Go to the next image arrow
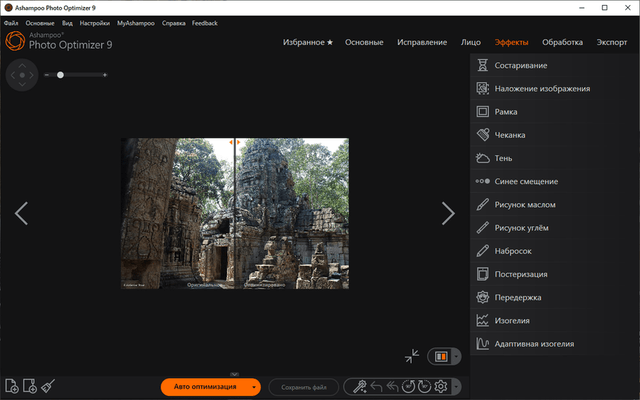The width and height of the screenshot is (640, 400). [x=448, y=213]
